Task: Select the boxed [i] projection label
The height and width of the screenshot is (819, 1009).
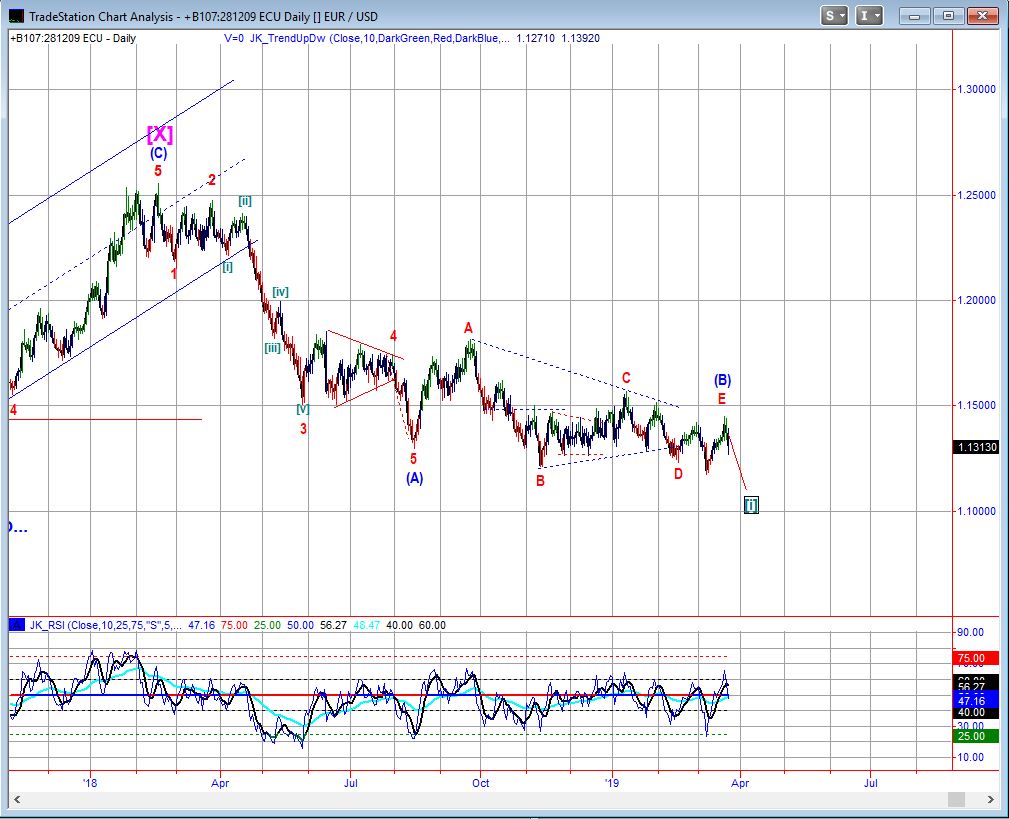Action: tap(751, 505)
